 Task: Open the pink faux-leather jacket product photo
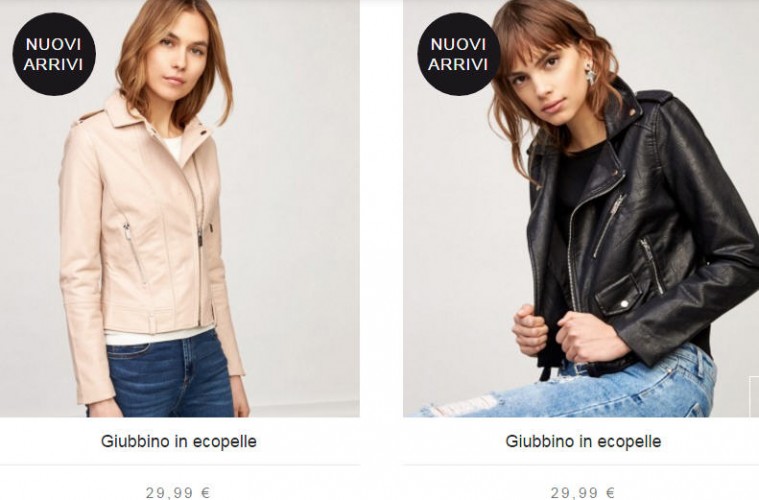point(180,208)
